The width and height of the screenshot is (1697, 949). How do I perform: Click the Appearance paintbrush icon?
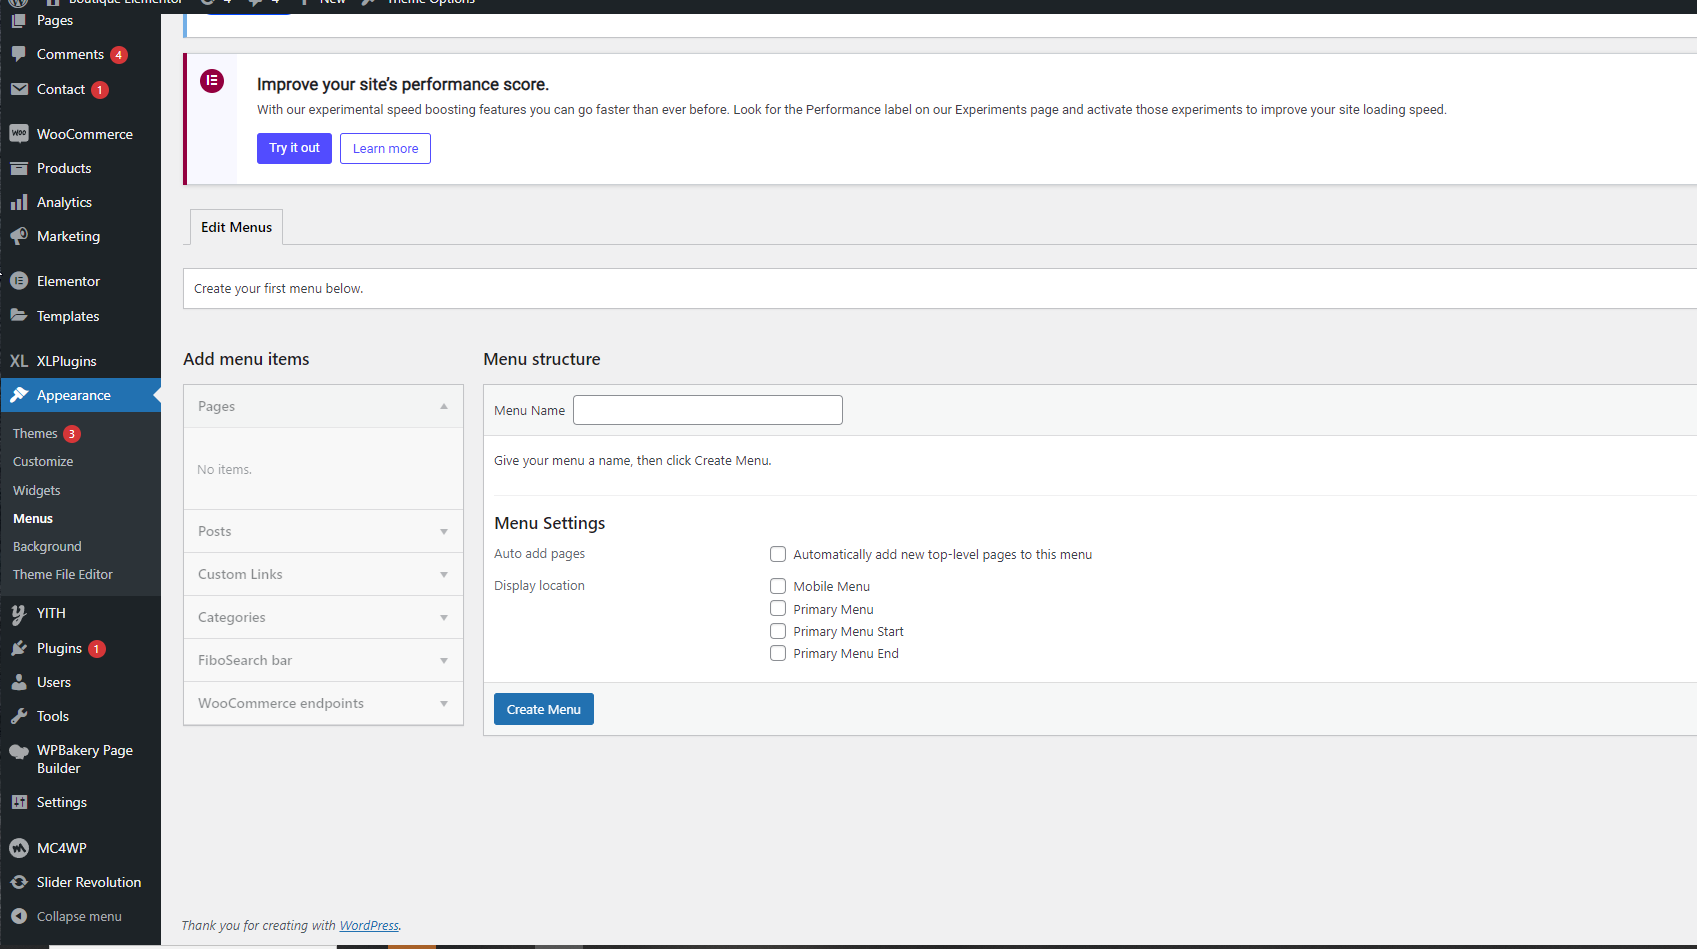click(x=19, y=395)
